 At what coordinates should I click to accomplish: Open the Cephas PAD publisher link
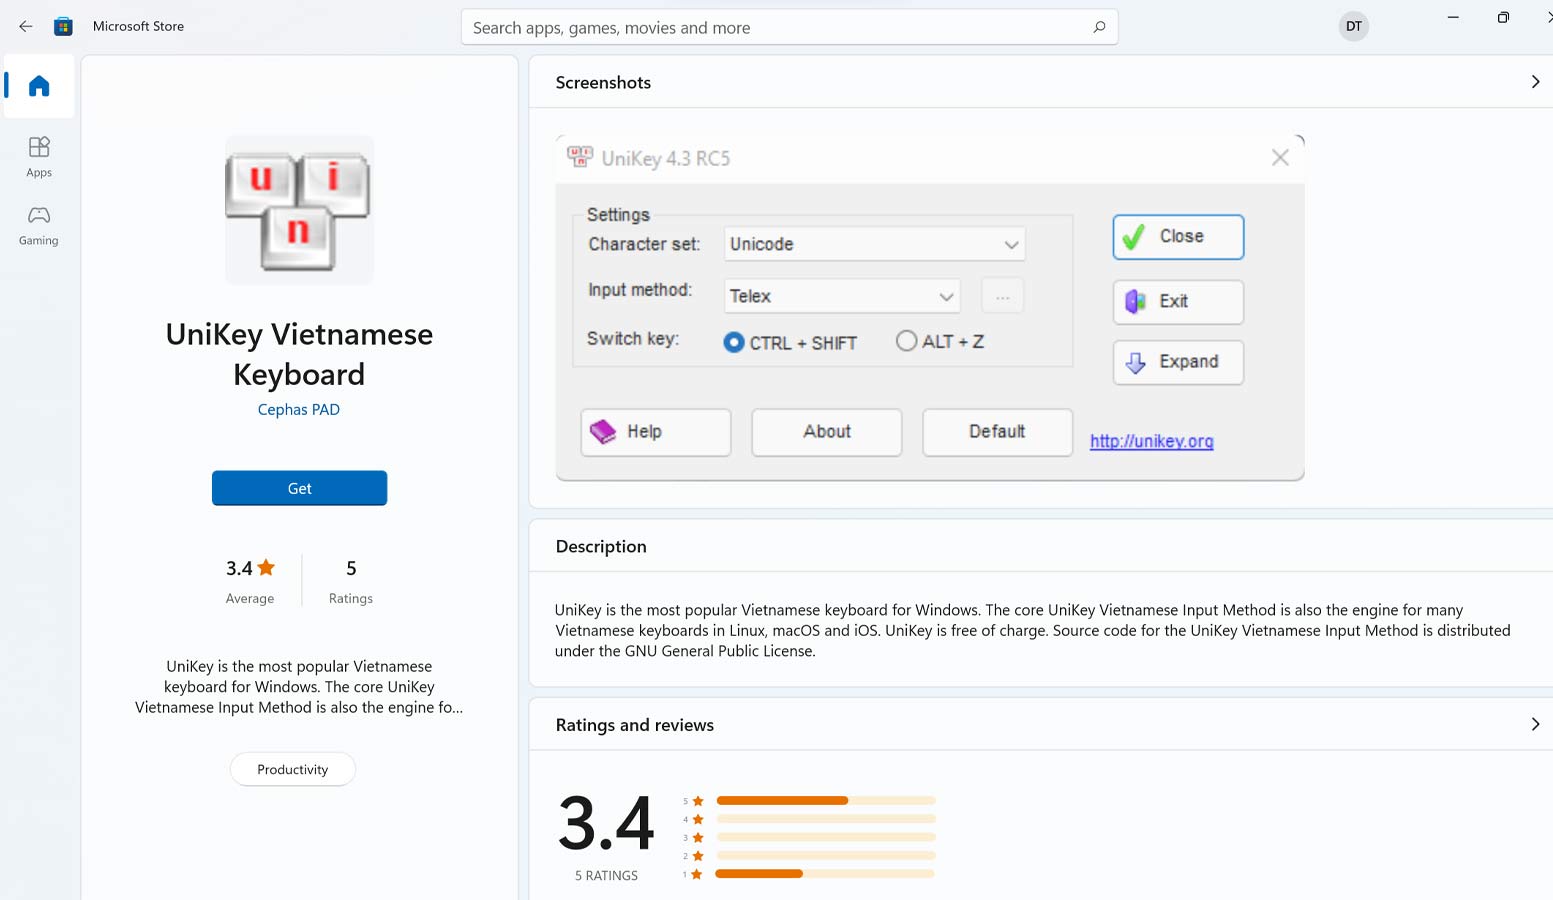(x=299, y=410)
